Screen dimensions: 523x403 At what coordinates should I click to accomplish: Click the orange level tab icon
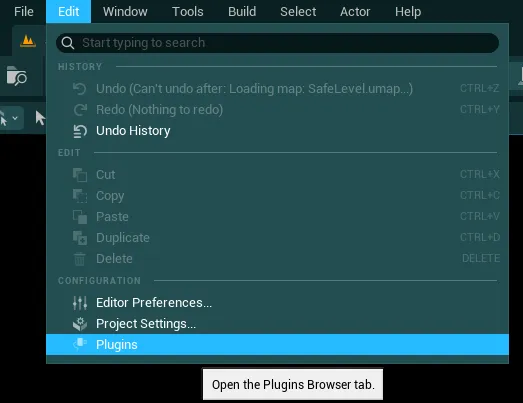pyautogui.click(x=28, y=41)
